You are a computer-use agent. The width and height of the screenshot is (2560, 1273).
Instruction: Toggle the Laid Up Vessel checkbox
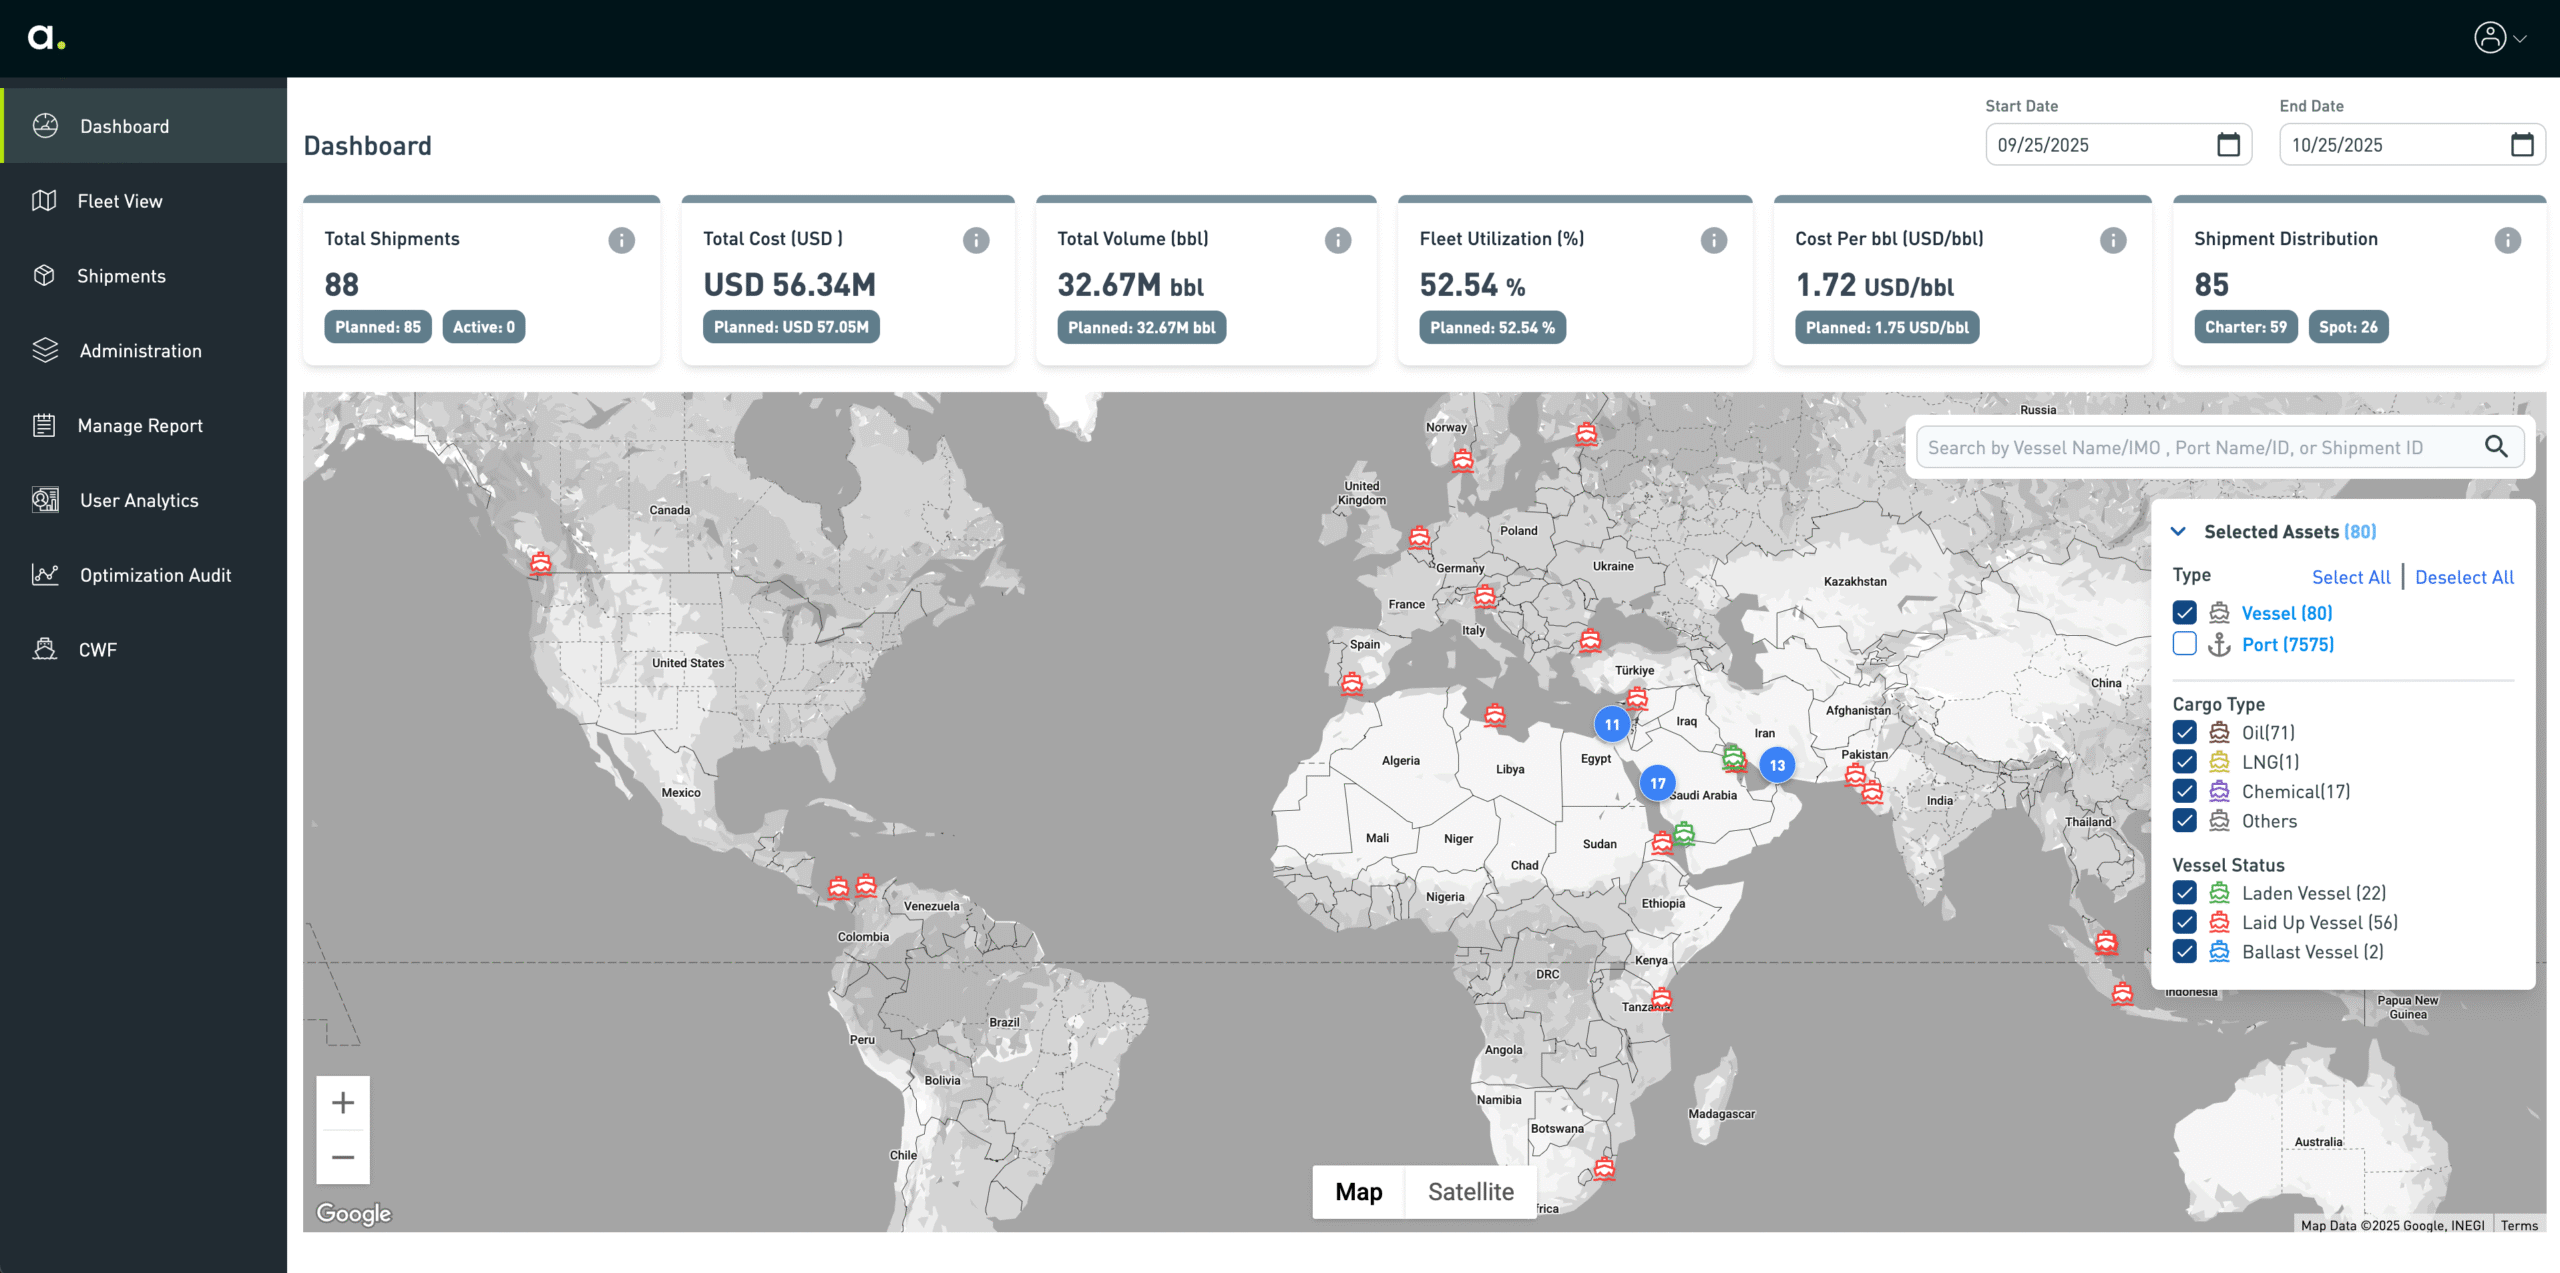[2184, 922]
